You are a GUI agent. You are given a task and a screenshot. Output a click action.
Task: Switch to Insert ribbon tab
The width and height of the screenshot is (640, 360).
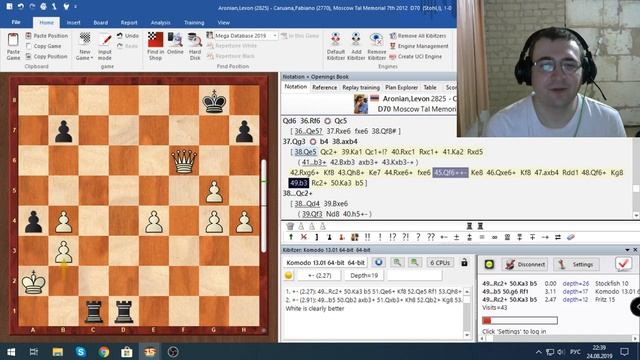click(73, 23)
